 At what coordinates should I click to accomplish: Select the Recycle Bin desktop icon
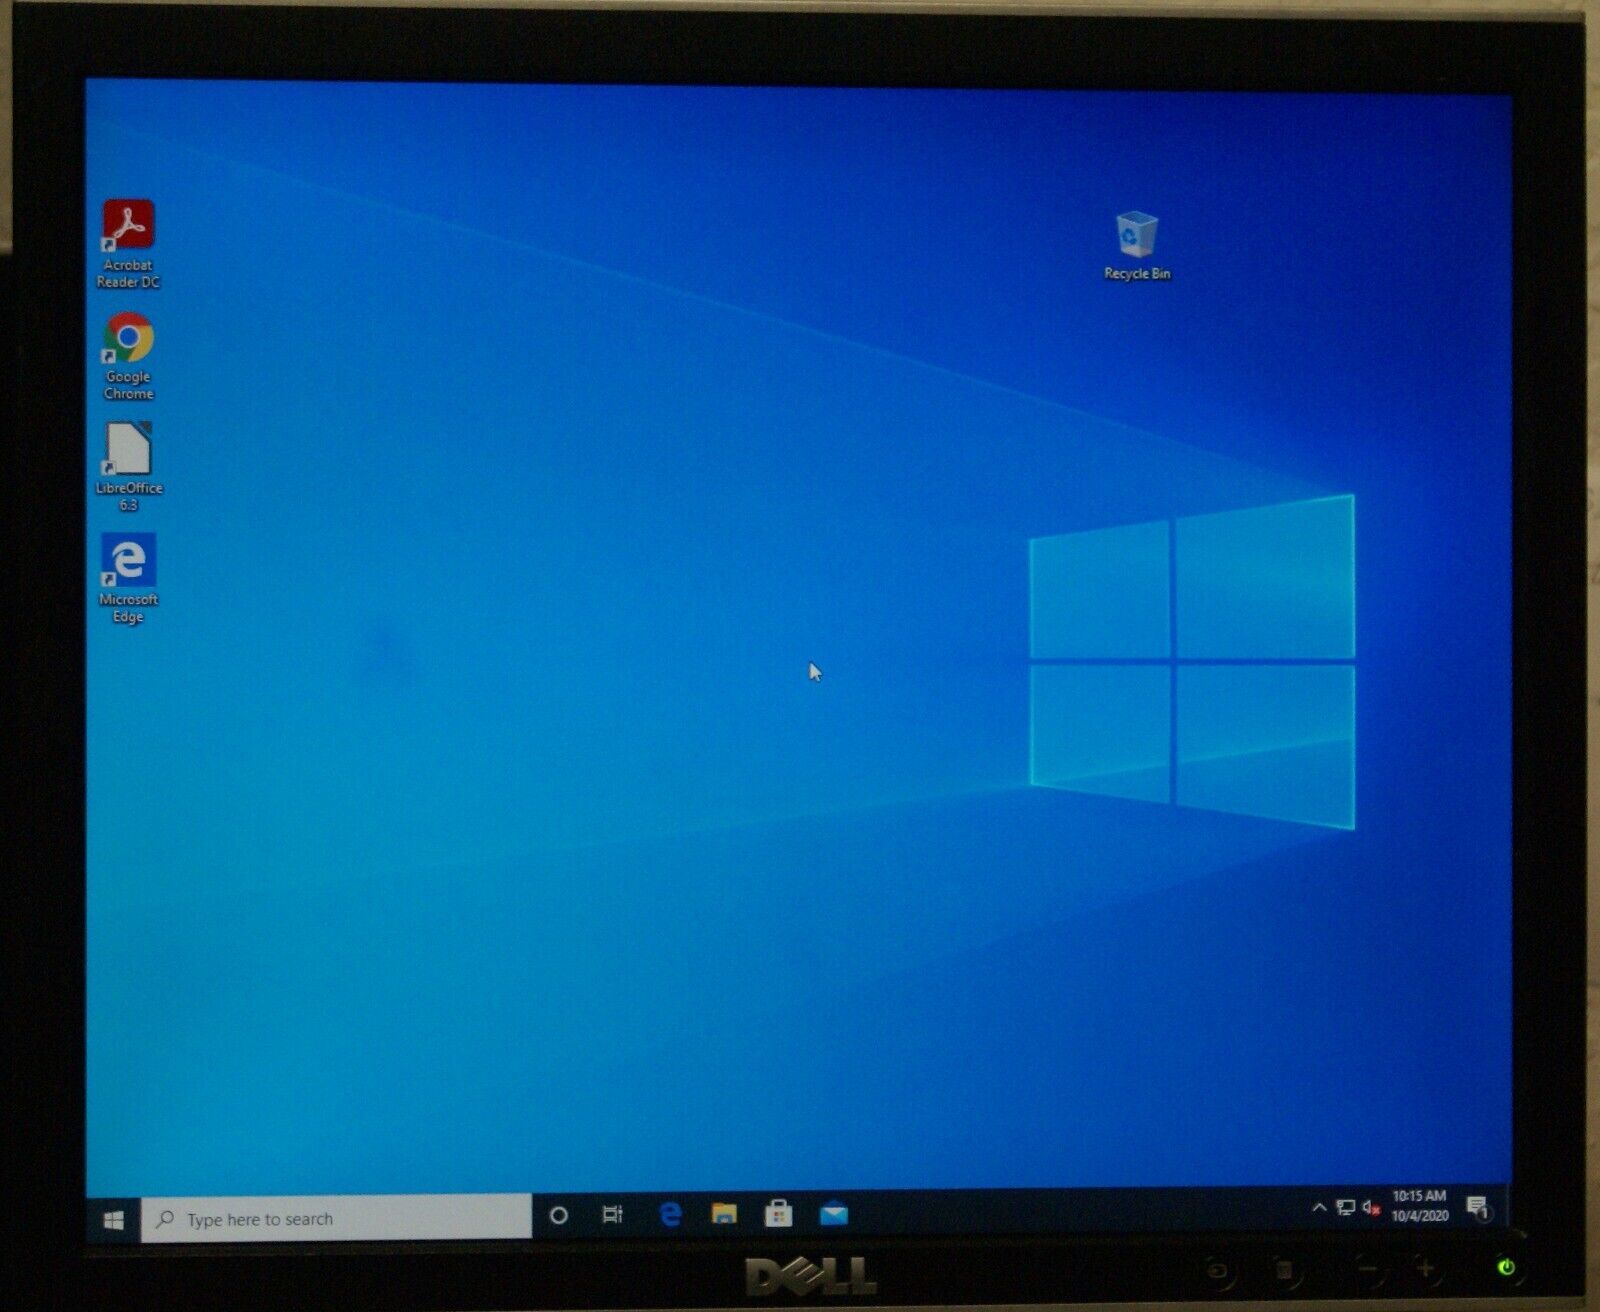tap(1137, 246)
